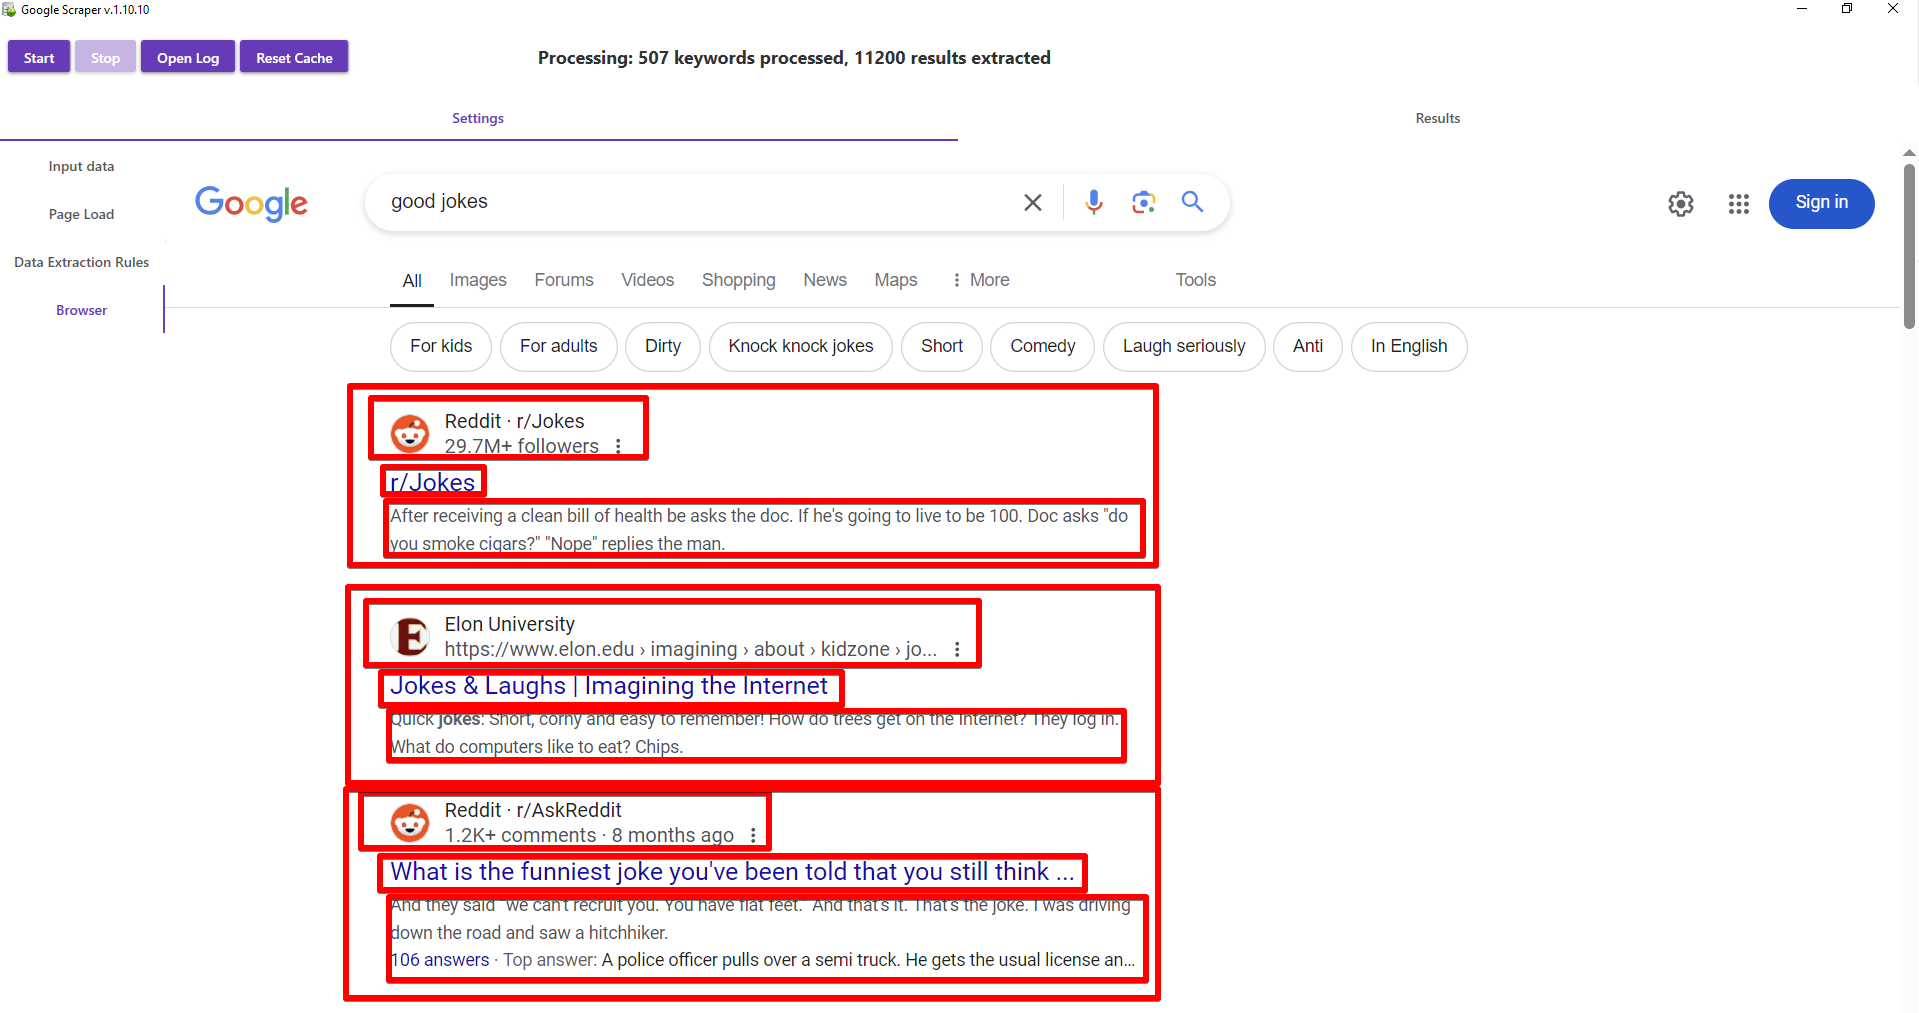Screen dimensions: 1919x1013
Task: Enable the Dirty jokes filter chip
Action: click(x=662, y=346)
